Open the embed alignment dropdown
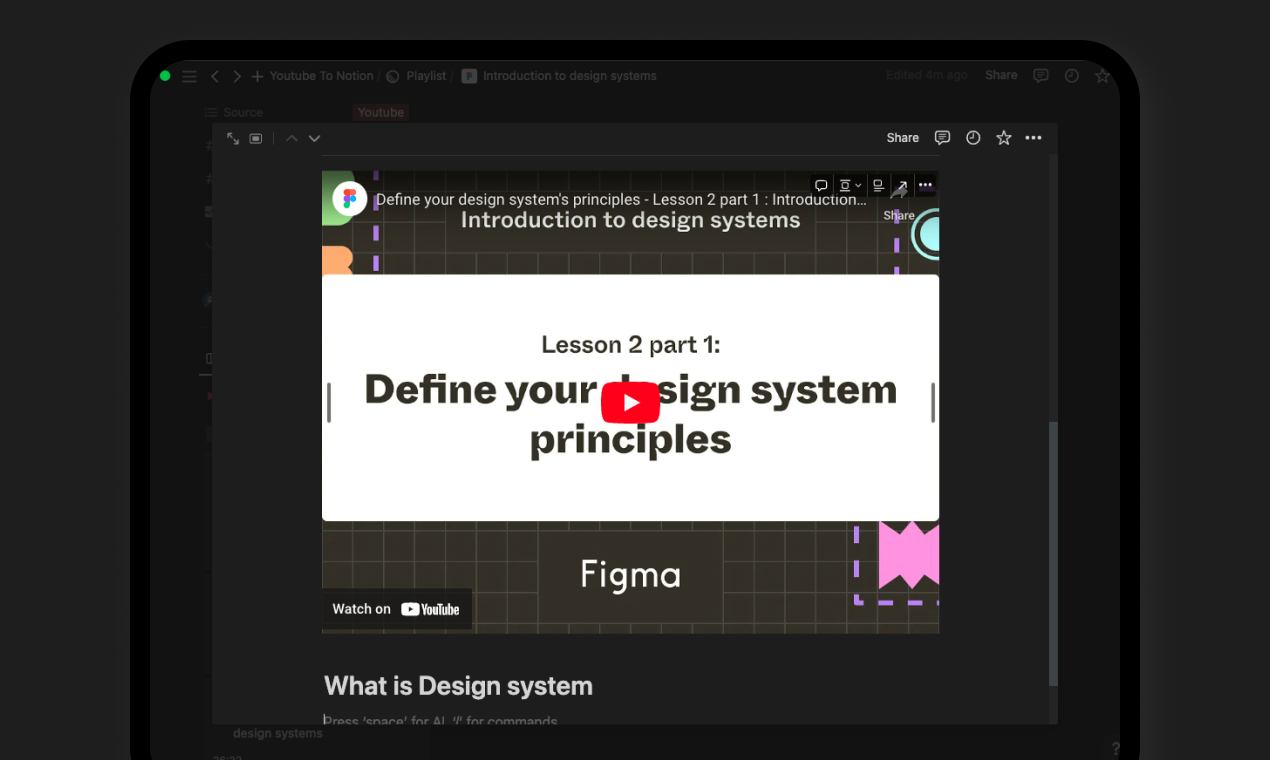Screen dimensions: 1270x760 tap(850, 185)
